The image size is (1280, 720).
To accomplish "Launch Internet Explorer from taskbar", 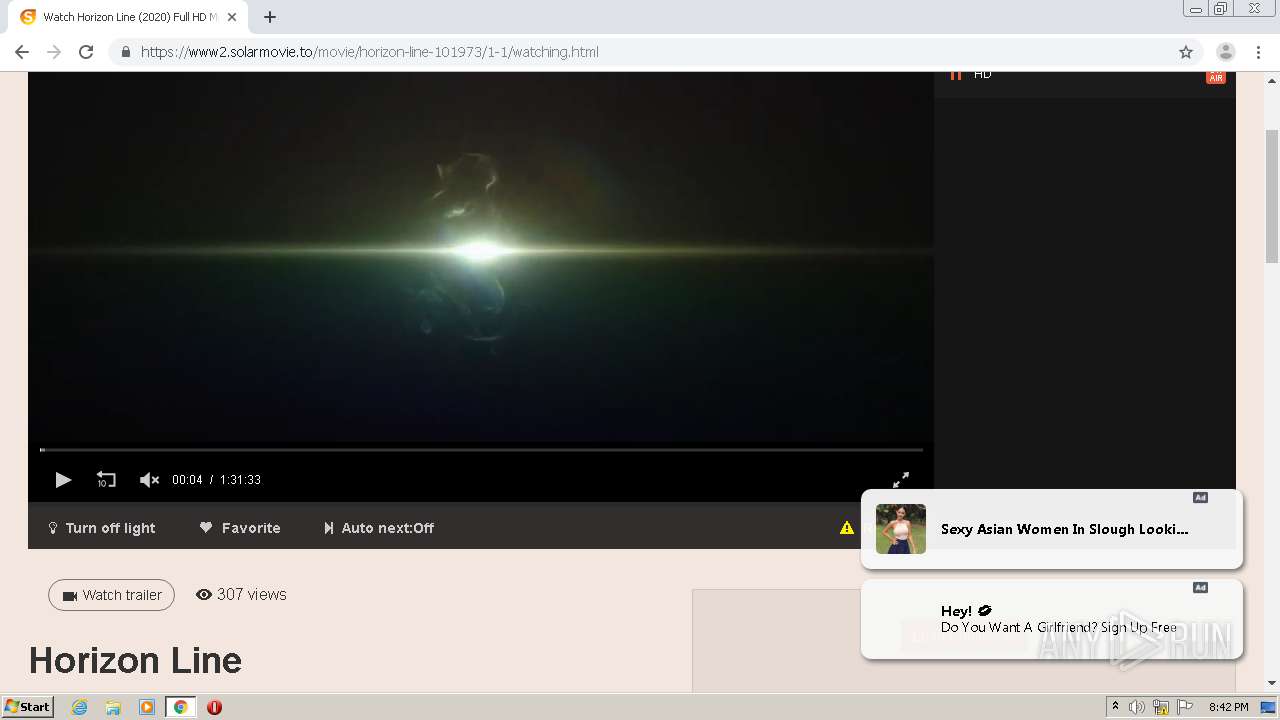I will click(x=79, y=707).
